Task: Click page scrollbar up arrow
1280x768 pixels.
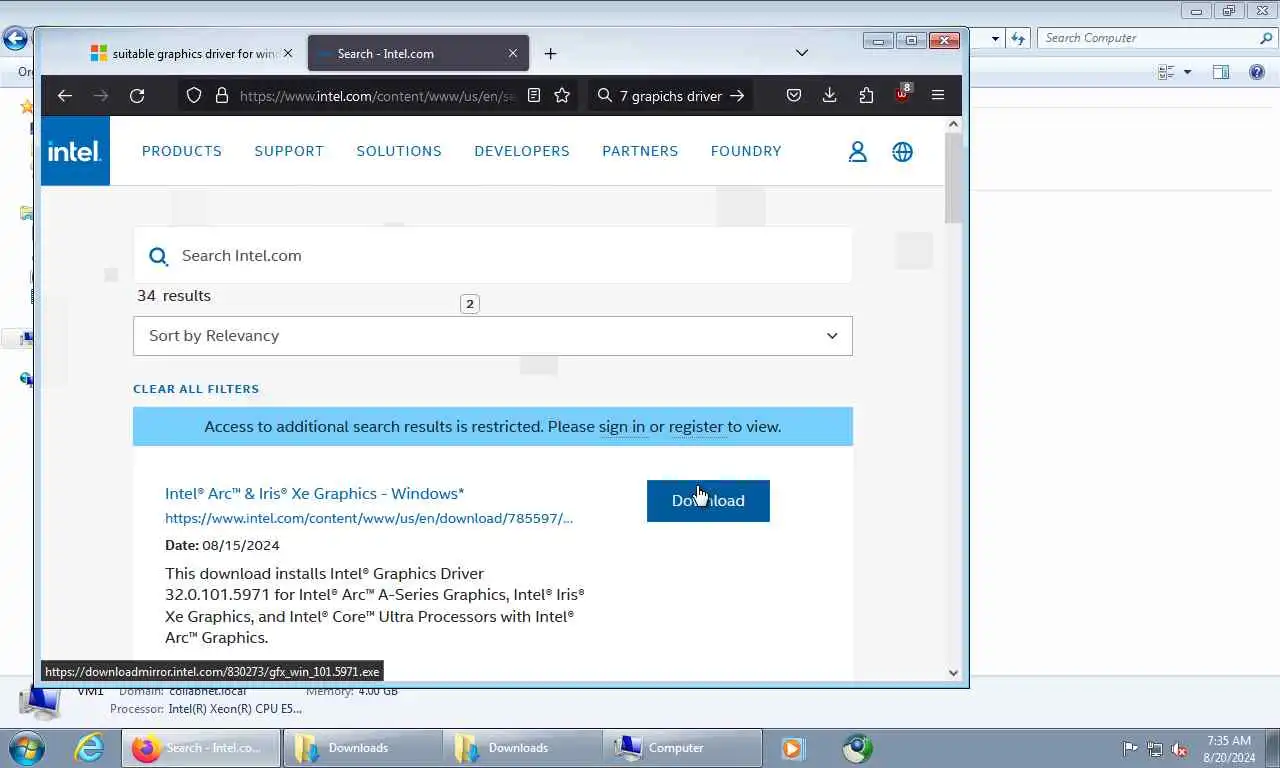Action: click(953, 124)
